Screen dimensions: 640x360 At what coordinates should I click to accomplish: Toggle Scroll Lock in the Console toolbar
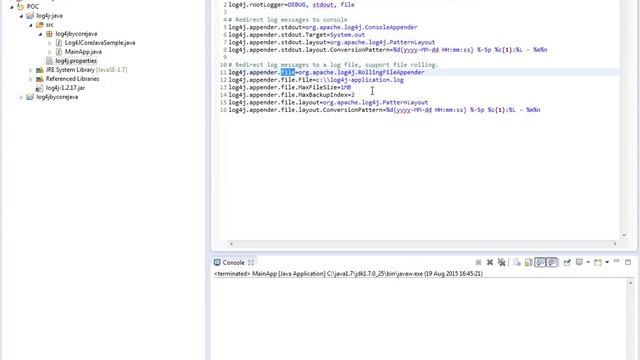529,262
